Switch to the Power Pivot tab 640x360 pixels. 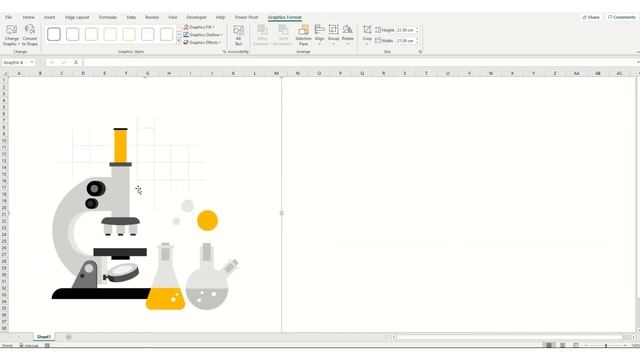[246, 17]
